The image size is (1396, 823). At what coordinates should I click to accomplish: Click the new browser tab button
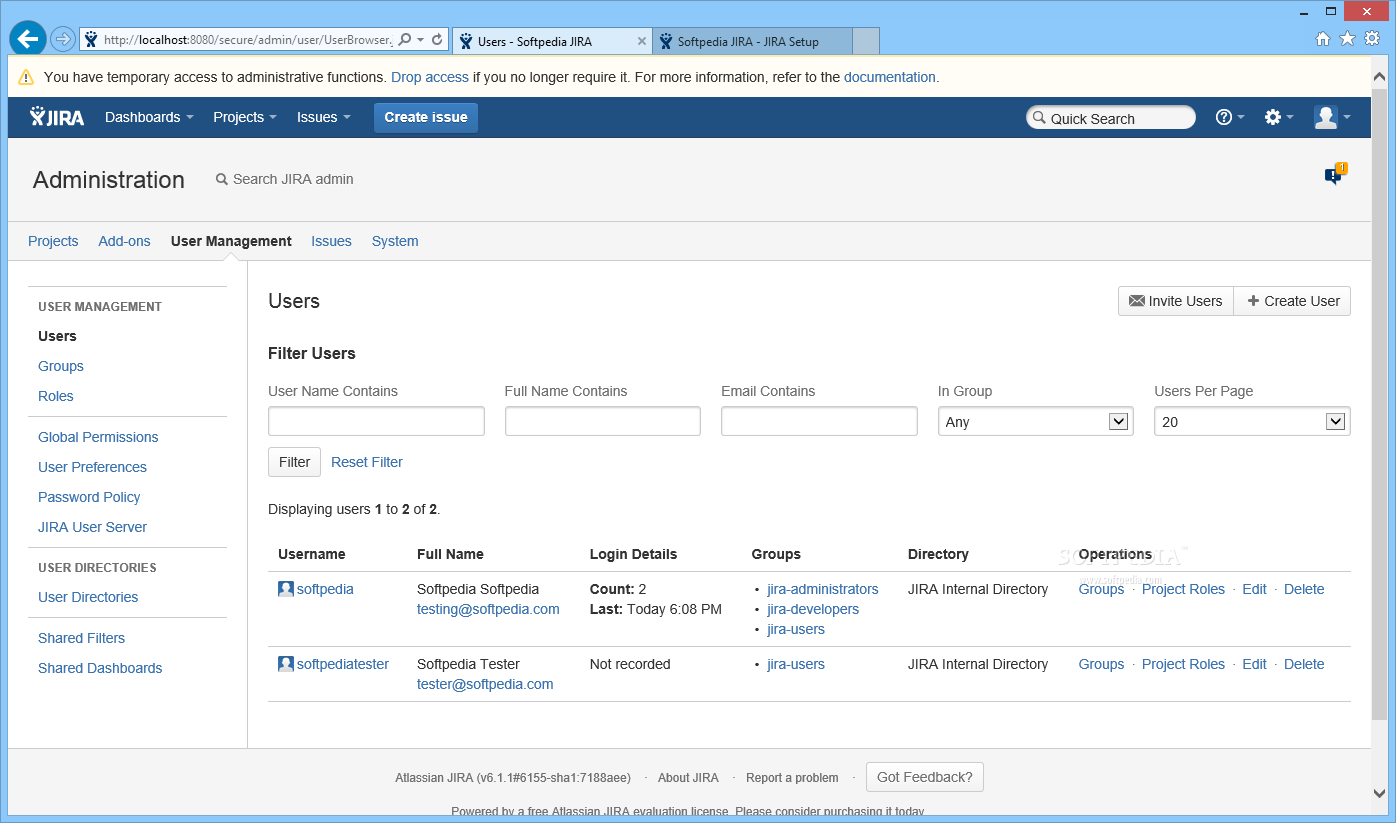pyautogui.click(x=866, y=41)
